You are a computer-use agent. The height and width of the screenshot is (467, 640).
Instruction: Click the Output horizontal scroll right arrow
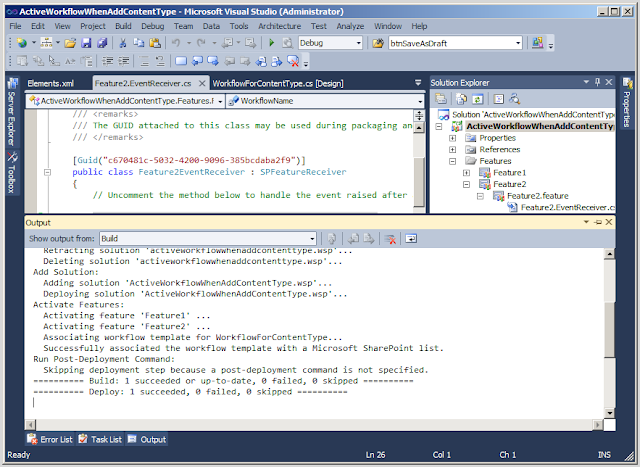[x=598, y=425]
